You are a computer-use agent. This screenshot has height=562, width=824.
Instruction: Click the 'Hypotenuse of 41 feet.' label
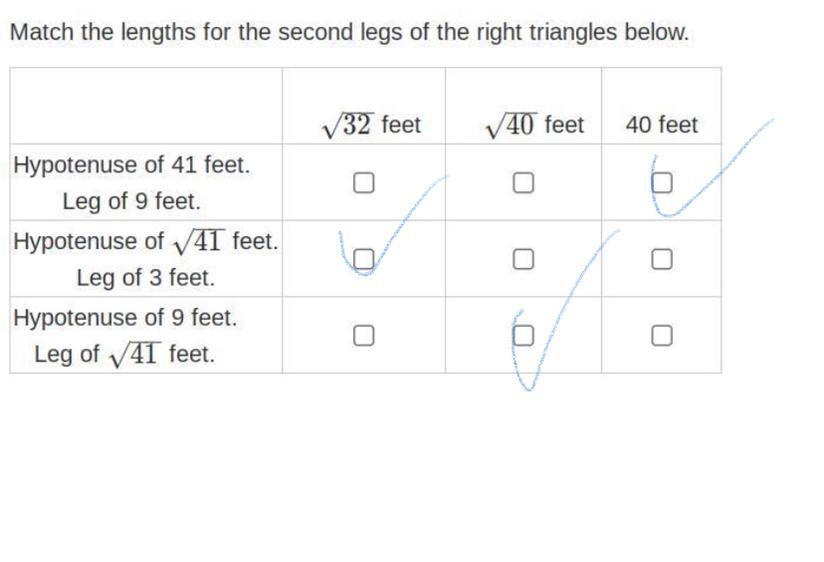click(131, 165)
